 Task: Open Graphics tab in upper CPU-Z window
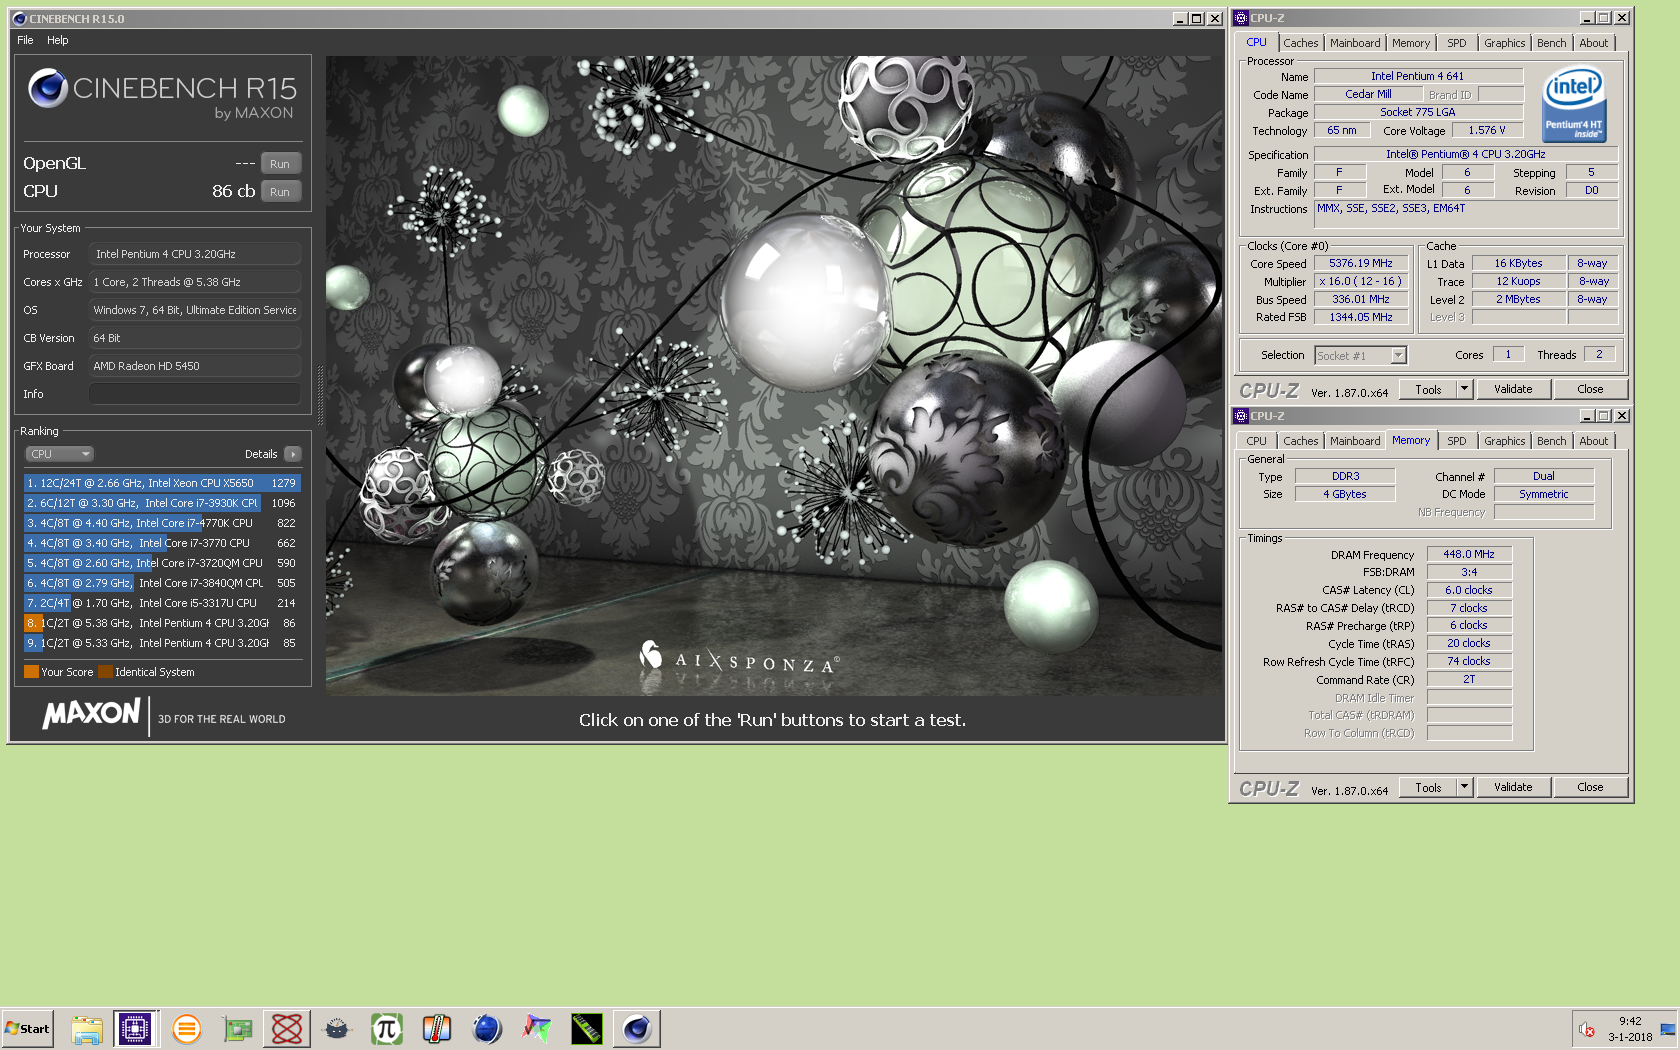pos(1504,43)
